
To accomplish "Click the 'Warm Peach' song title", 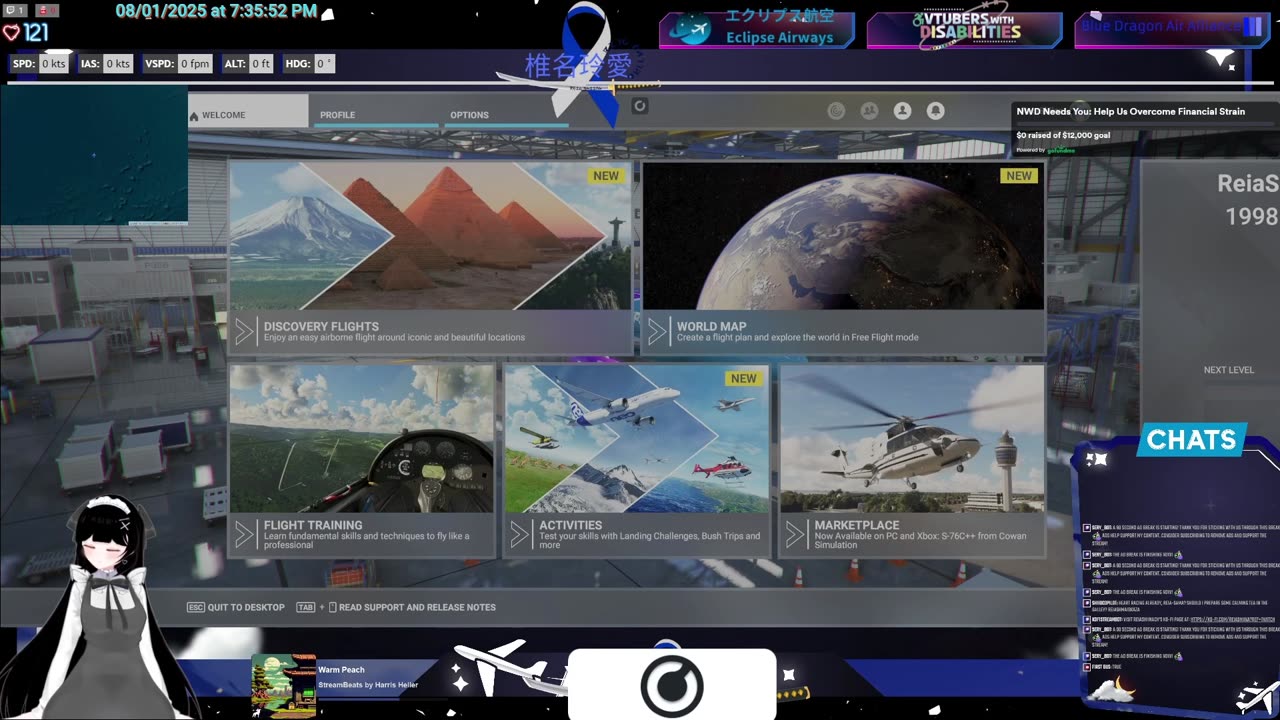I will coord(341,670).
